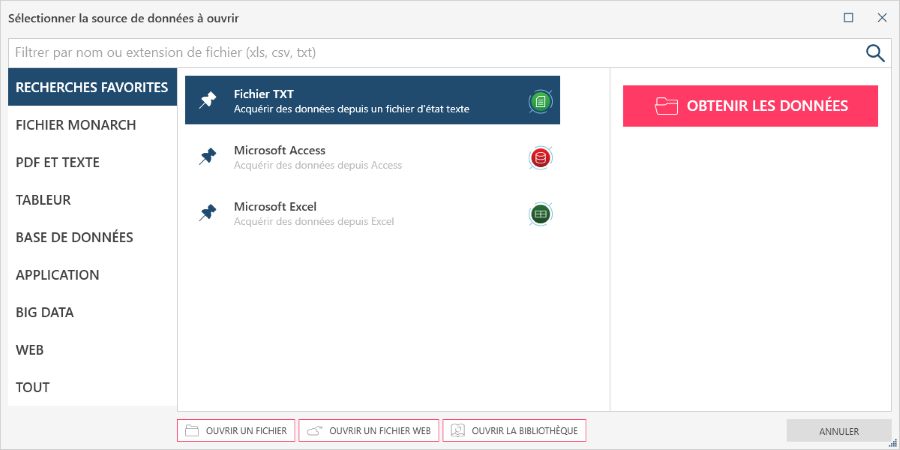This screenshot has width=900, height=450.
Task: Switch to PDF ET TEXTE category
Action: [x=58, y=162]
